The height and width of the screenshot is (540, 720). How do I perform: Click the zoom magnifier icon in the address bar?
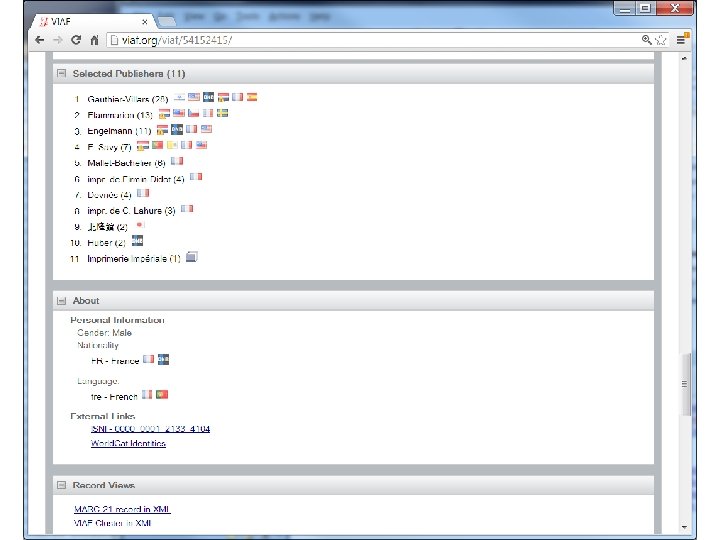click(647, 40)
